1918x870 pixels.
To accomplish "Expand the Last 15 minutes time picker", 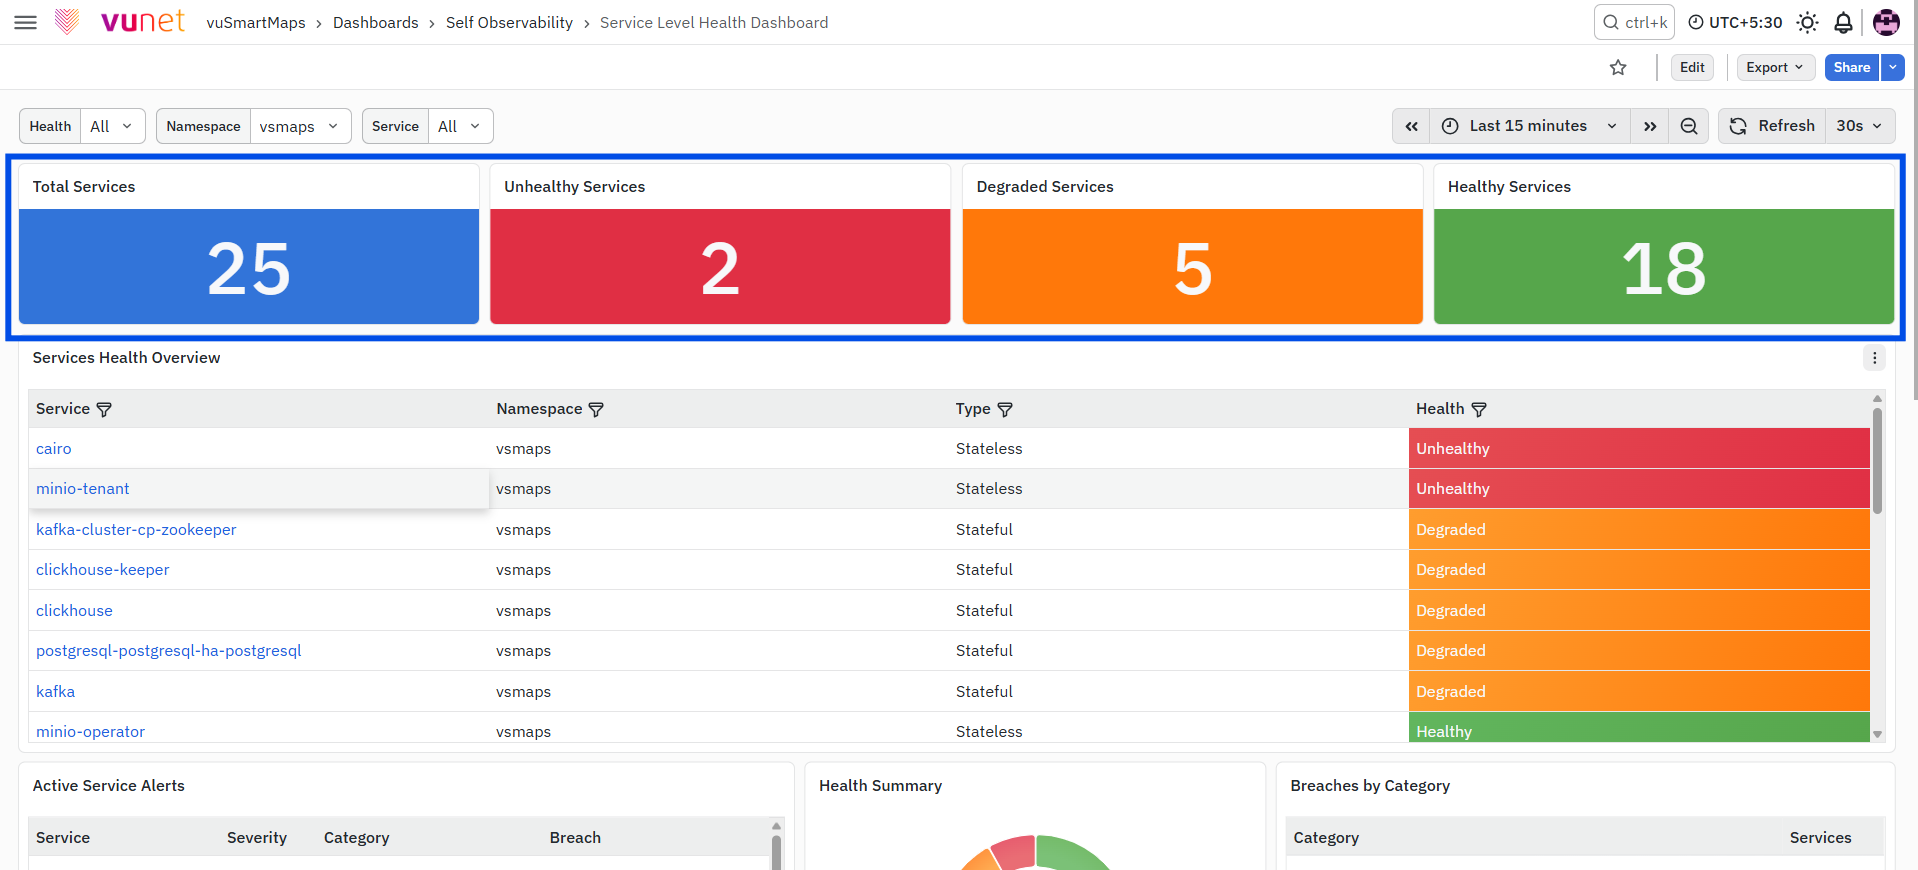I will click(x=1530, y=126).
